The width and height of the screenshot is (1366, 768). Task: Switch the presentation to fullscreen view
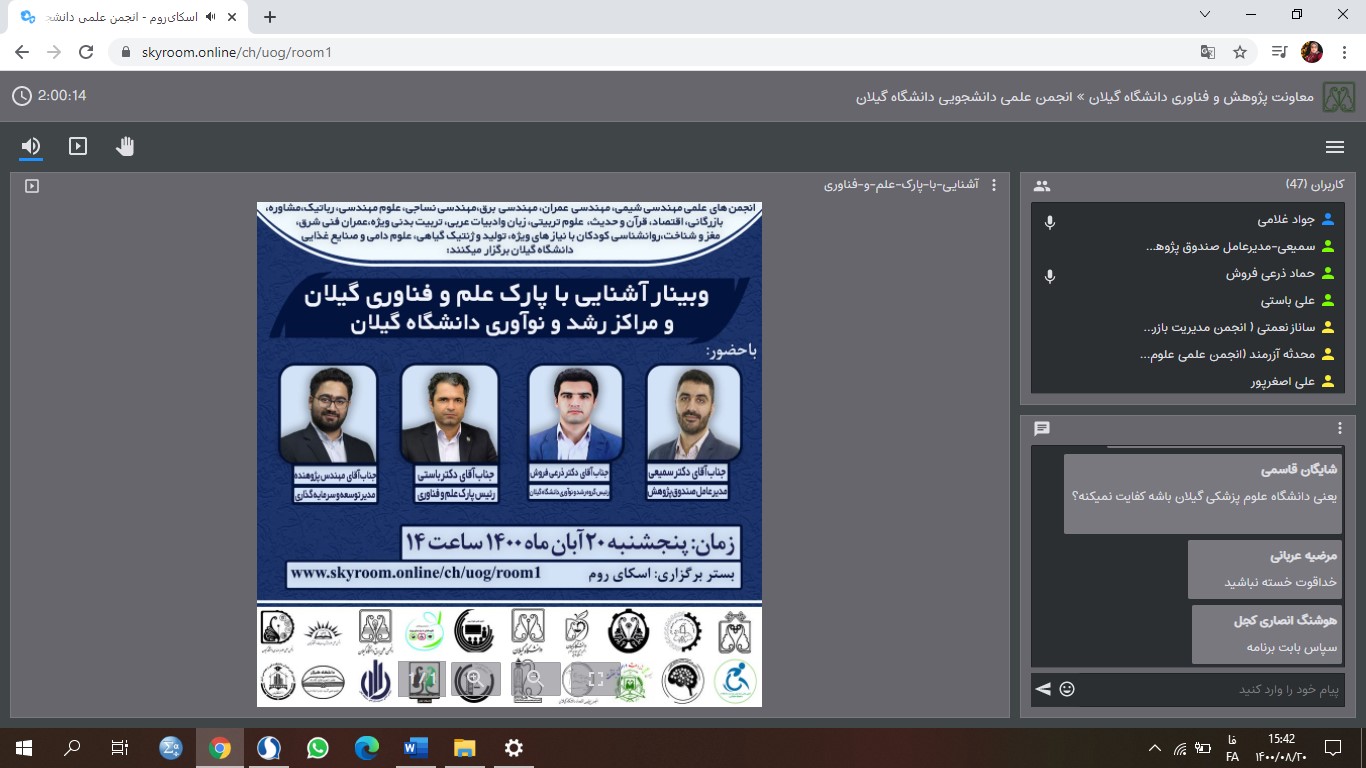[x=595, y=679]
